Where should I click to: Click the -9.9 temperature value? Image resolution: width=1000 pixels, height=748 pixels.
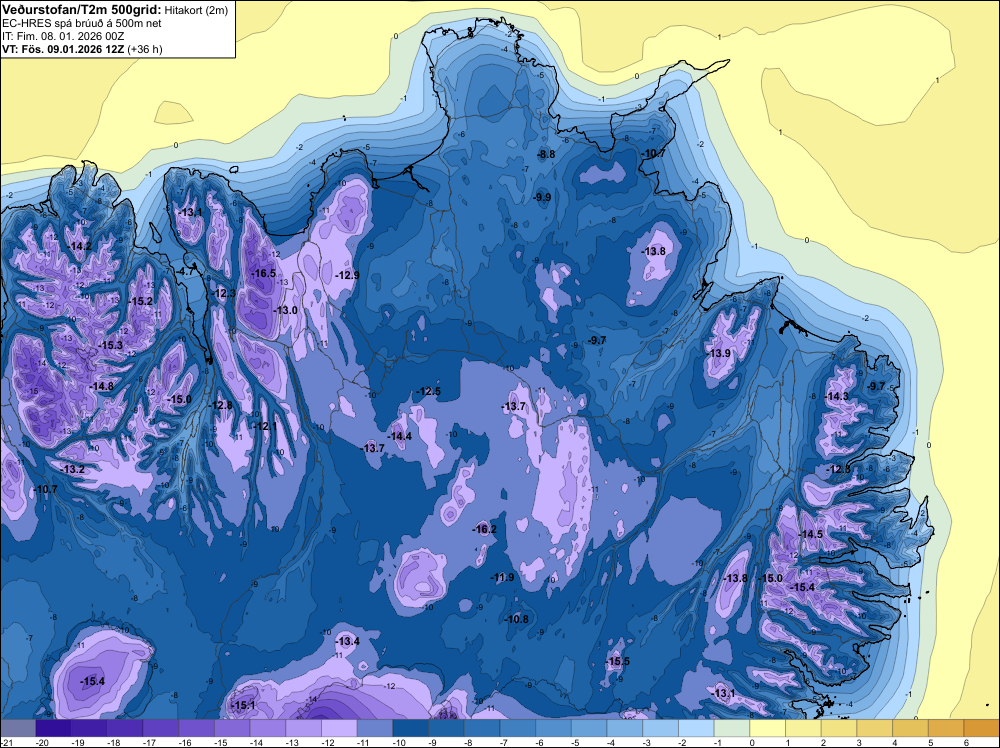click(x=542, y=198)
